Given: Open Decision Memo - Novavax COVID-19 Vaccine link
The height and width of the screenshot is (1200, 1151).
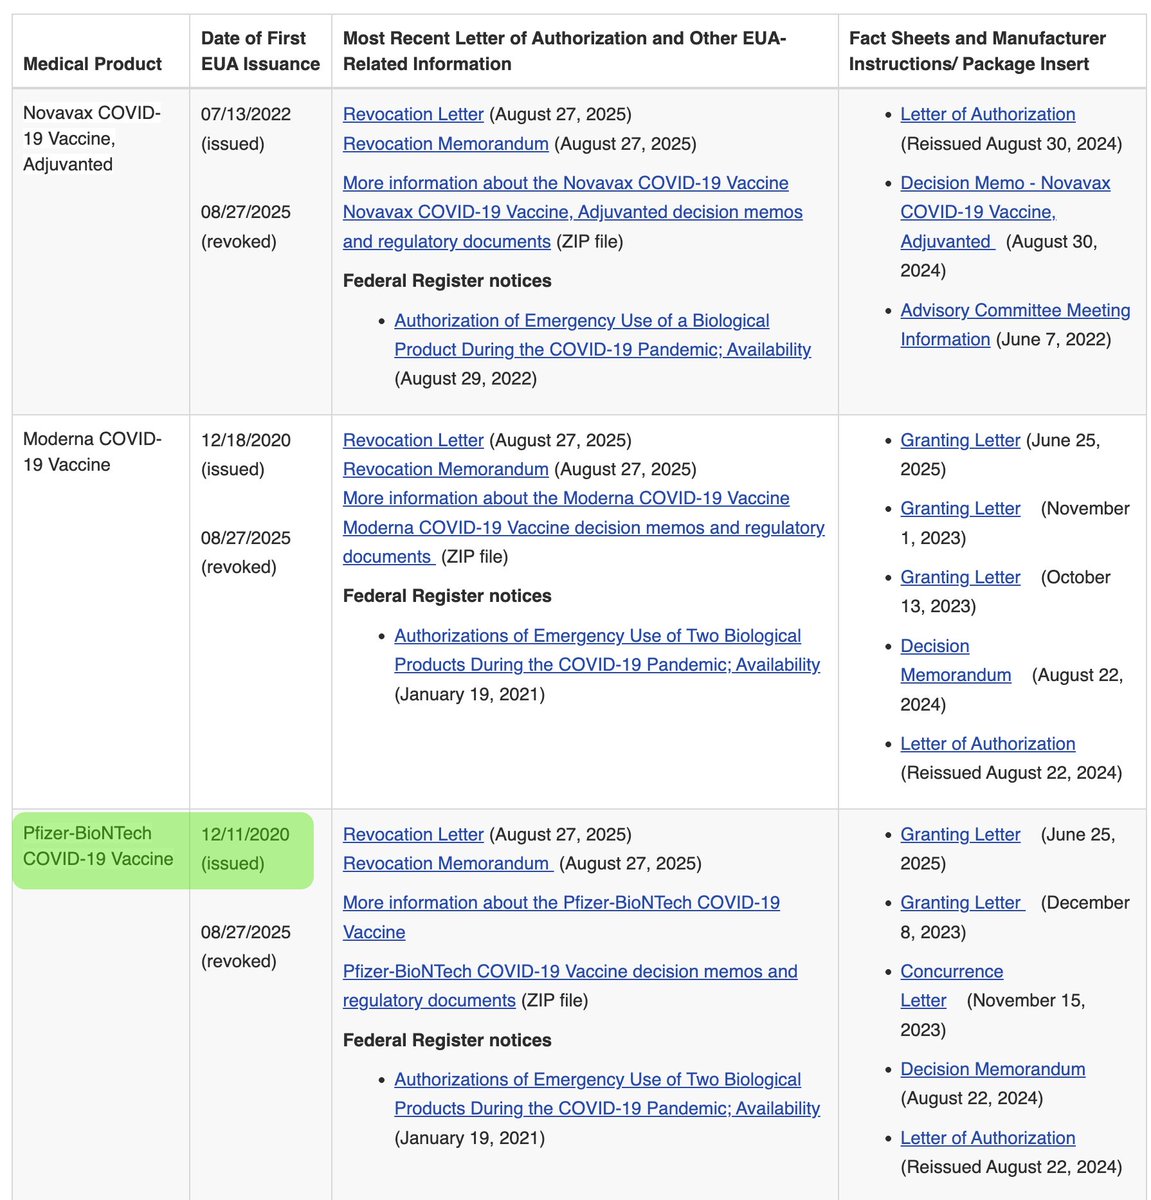Looking at the screenshot, I should click(x=1005, y=212).
